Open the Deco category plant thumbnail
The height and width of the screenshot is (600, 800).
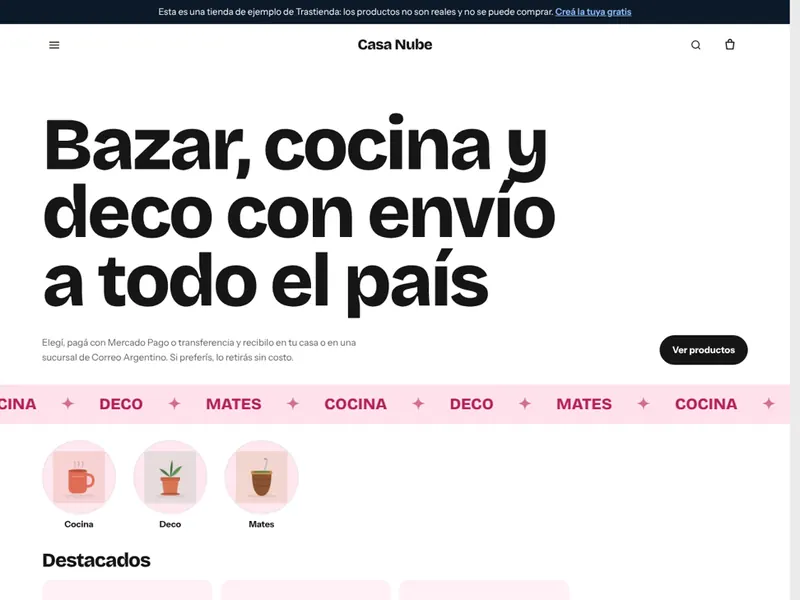click(170, 477)
